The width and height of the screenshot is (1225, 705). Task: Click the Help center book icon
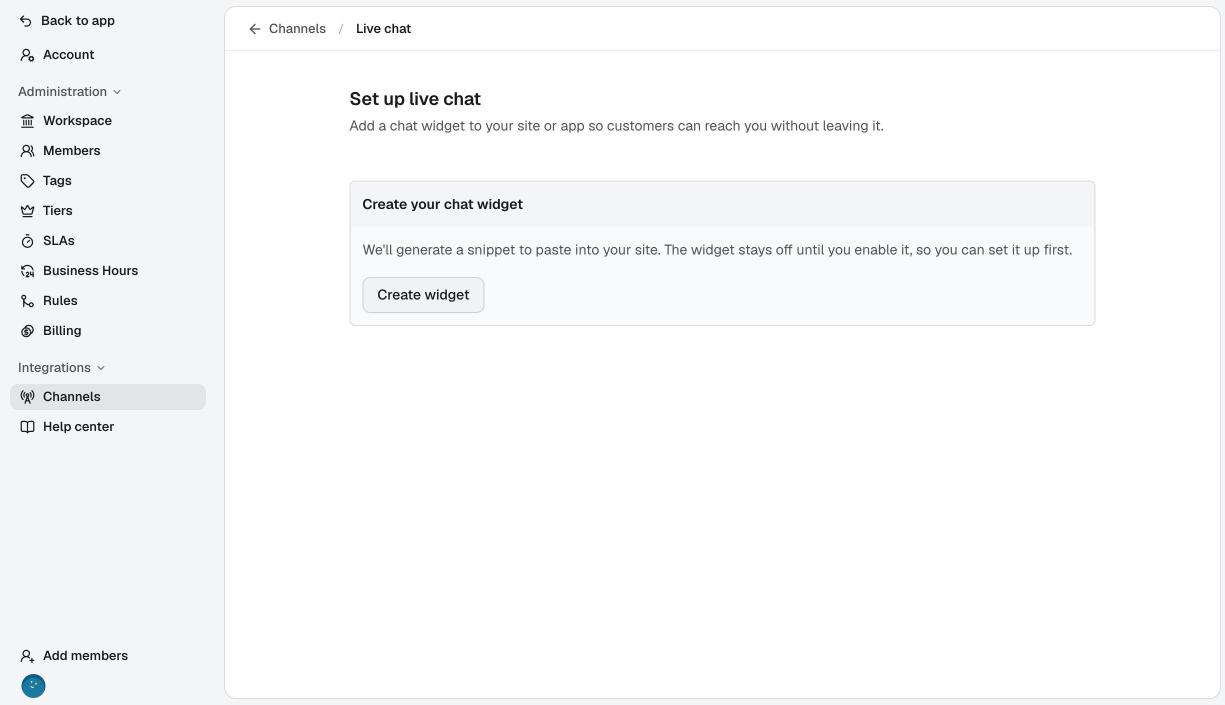[27, 427]
